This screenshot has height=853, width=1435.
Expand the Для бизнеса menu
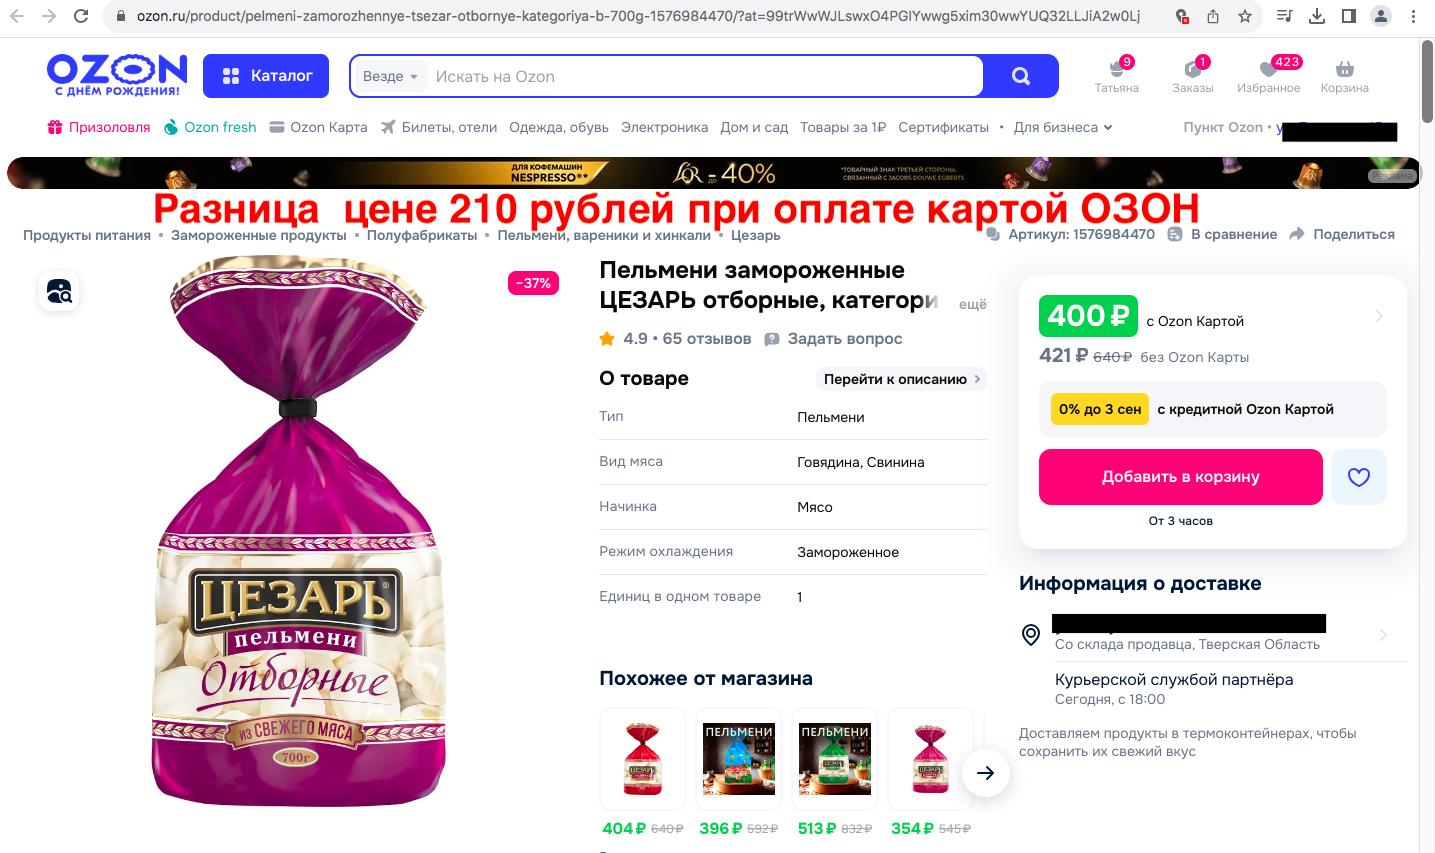pos(1063,127)
